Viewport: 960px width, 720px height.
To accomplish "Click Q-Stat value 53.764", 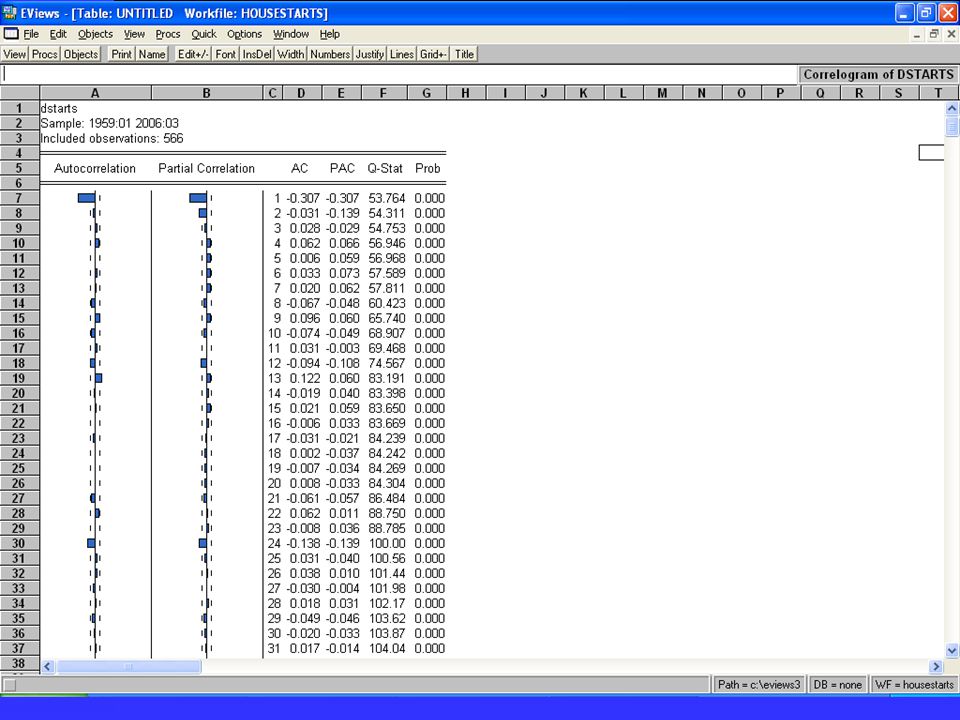I will 387,198.
